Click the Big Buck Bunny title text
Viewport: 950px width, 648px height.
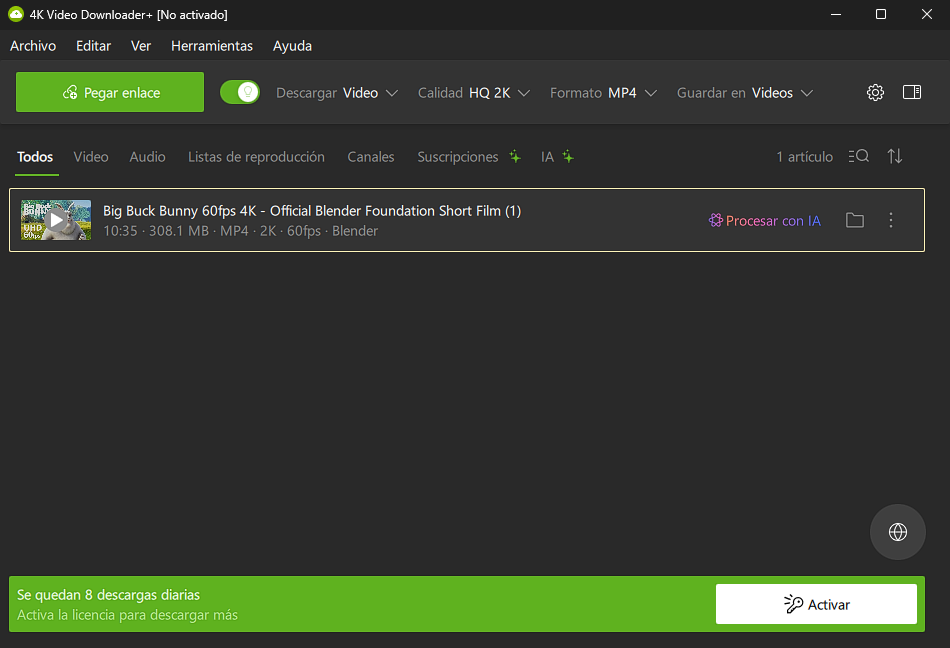tap(312, 211)
